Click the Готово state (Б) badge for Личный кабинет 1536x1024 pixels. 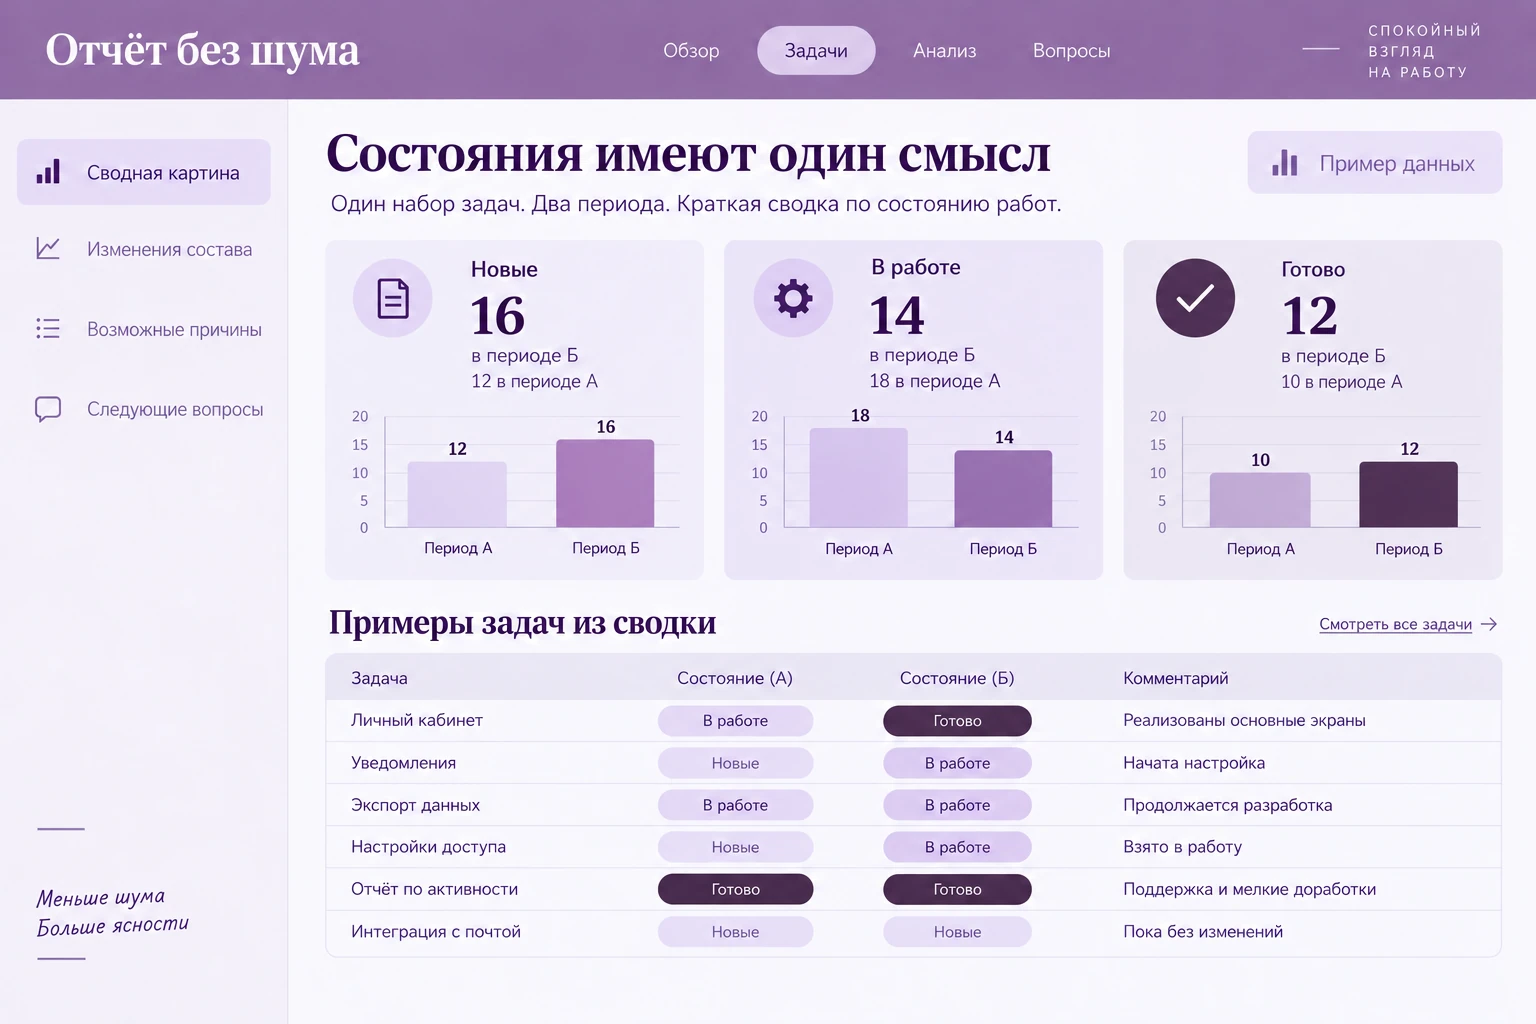tap(957, 721)
